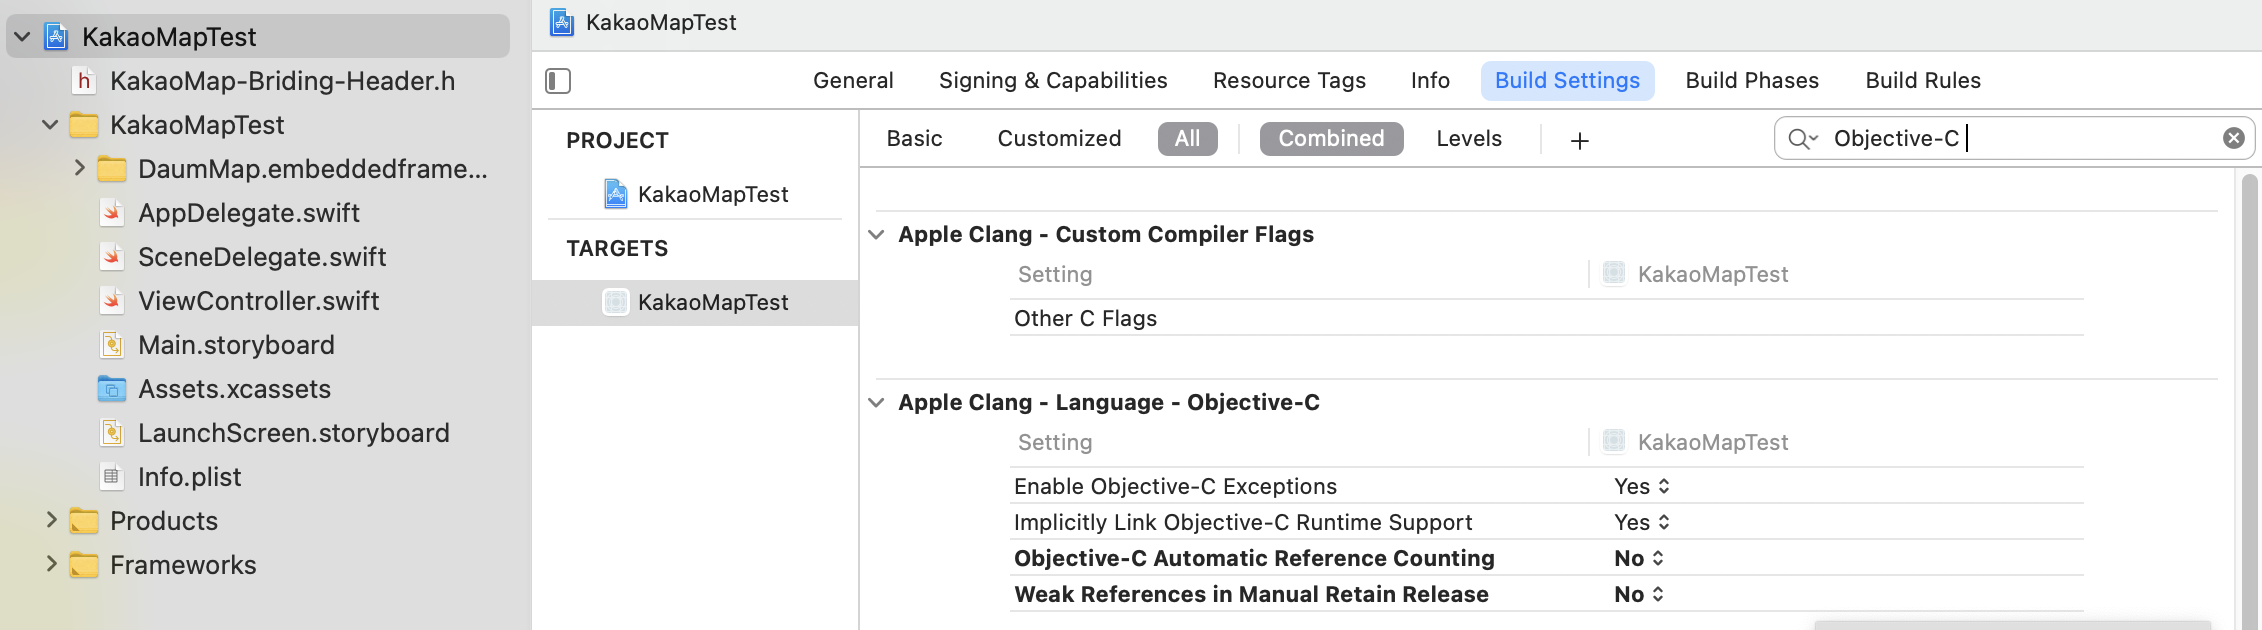Click the Swift icon of AppDelegate.swift
Screen dimensions: 2262x630
coord(113,213)
